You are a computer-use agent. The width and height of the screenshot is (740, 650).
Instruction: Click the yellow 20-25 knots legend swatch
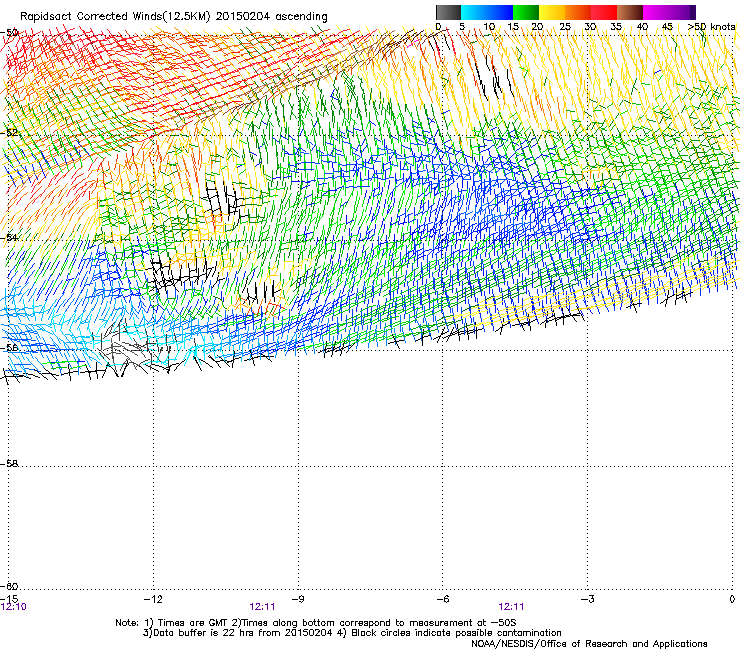pyautogui.click(x=552, y=12)
